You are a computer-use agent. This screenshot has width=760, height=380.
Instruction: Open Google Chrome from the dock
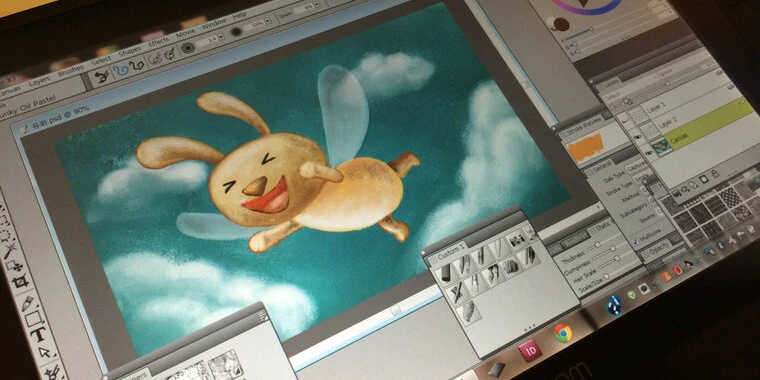pos(563,333)
